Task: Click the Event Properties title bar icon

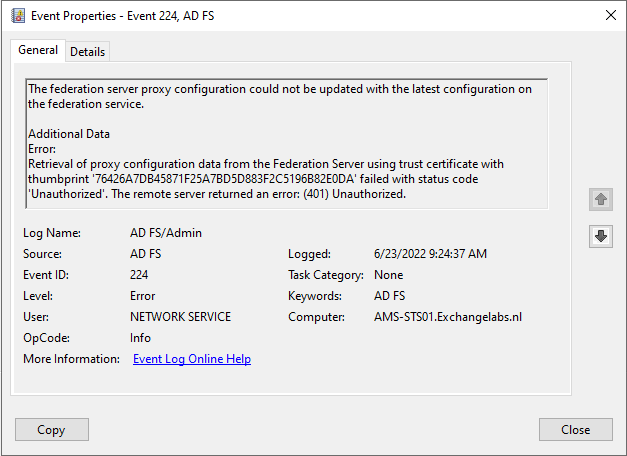Action: point(17,15)
